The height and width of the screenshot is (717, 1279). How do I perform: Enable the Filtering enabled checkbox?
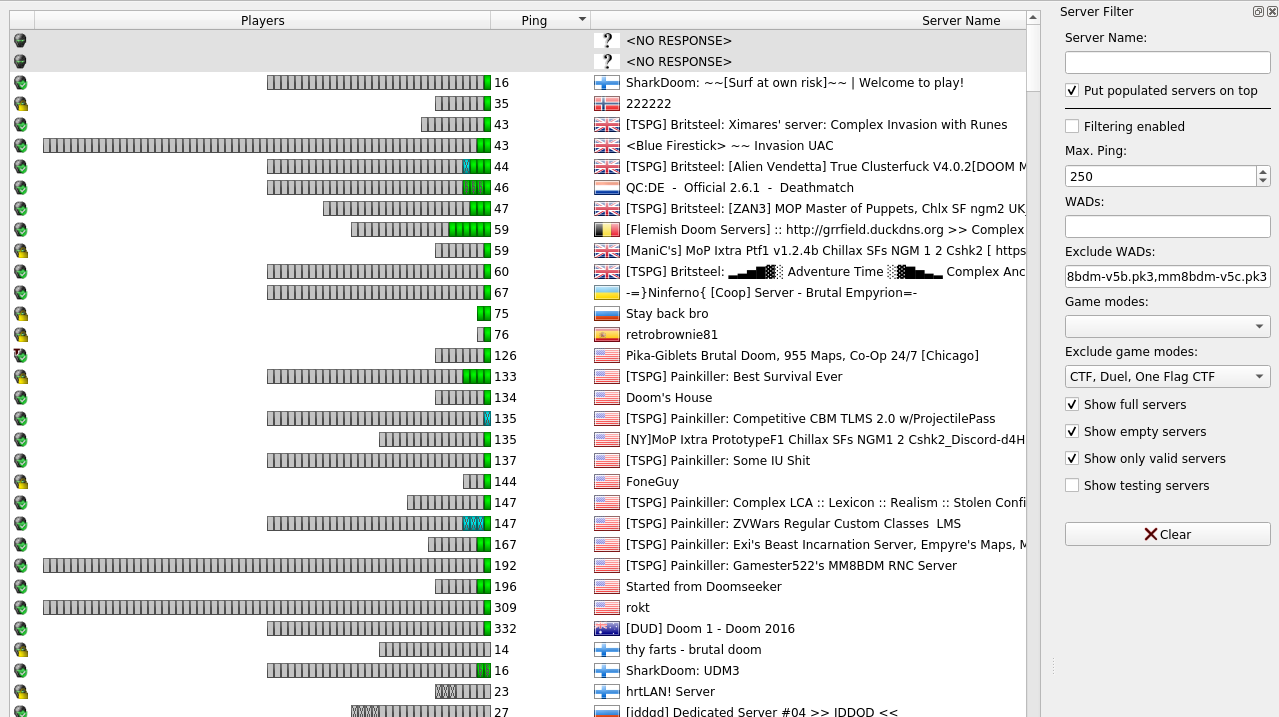pos(1072,126)
